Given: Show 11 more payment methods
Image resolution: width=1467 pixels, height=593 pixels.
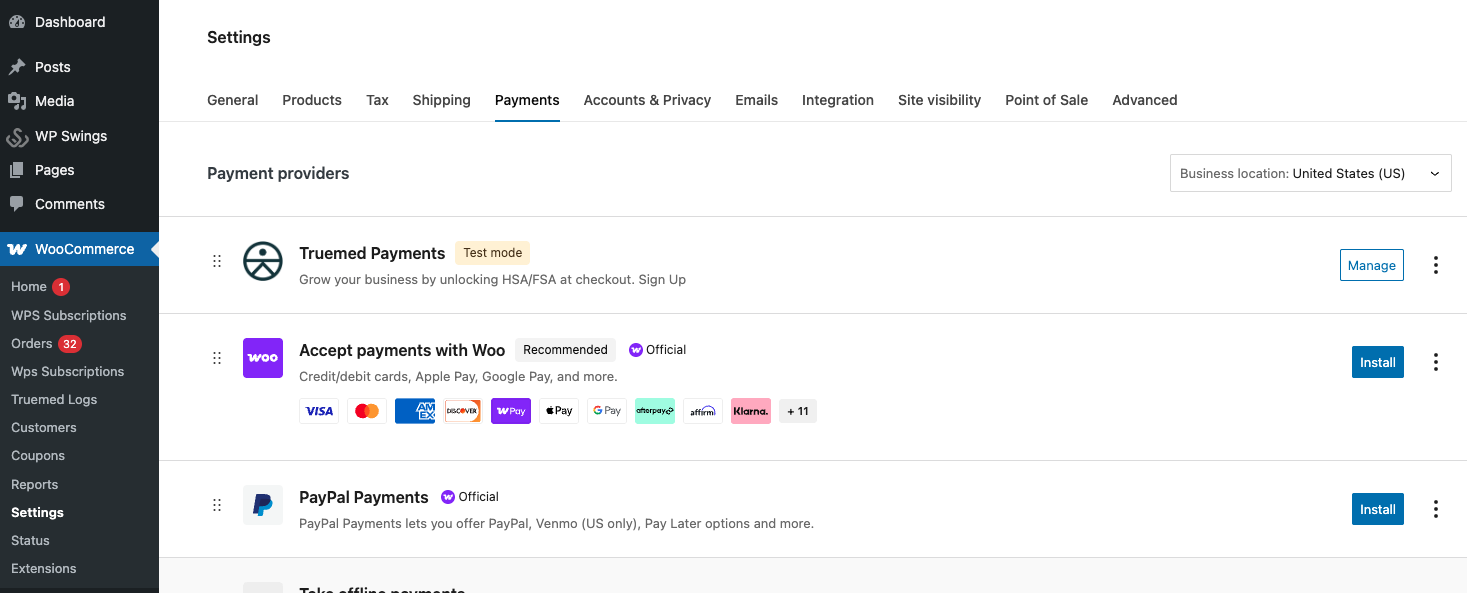Looking at the screenshot, I should tap(797, 410).
